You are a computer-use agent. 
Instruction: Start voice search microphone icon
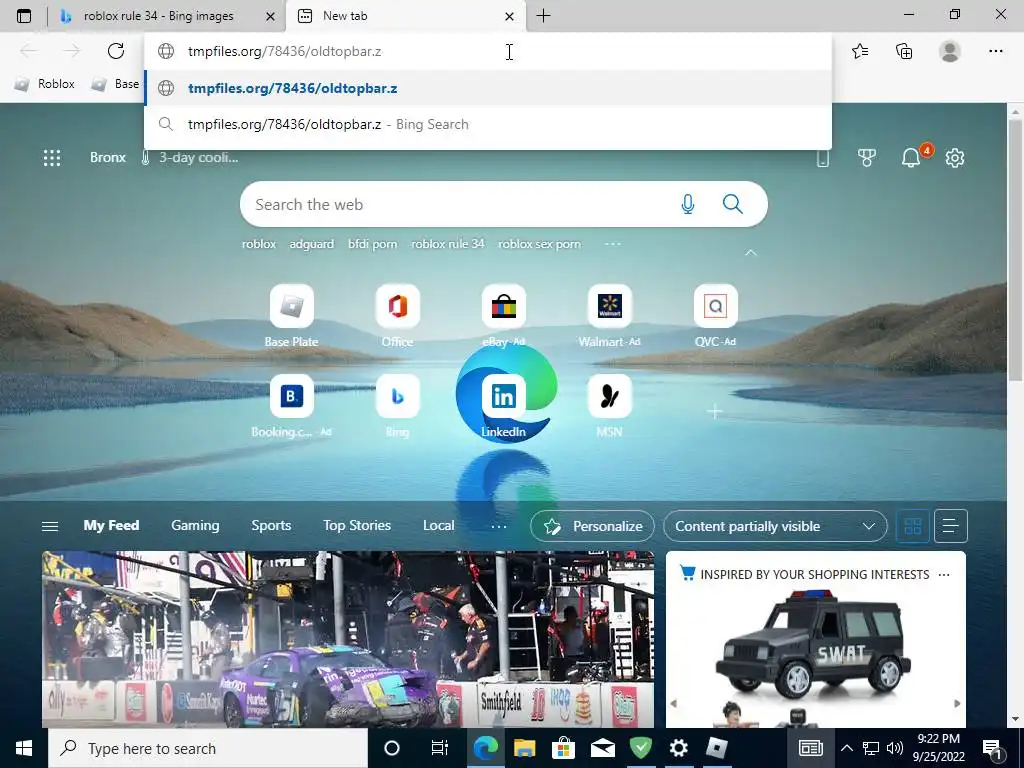(688, 204)
